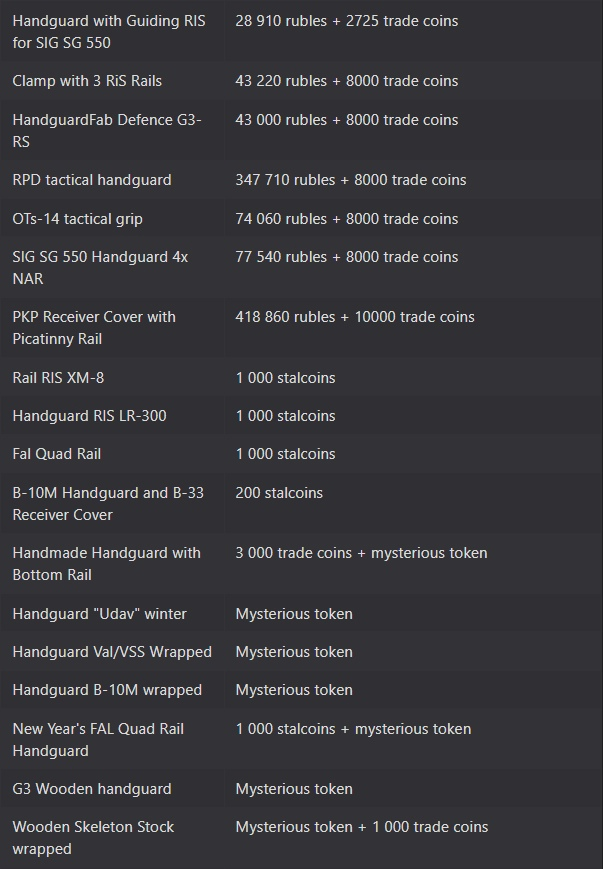Select the 200 stalcoins price cell

[x=279, y=493]
